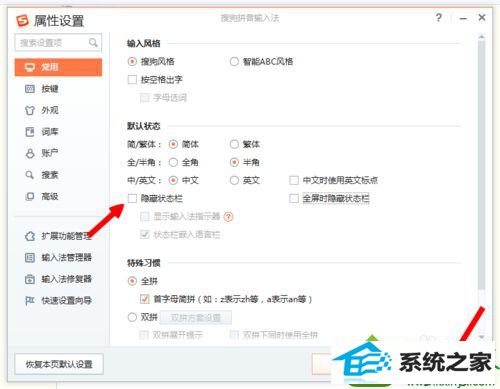Click 恢复本页默认设置 button

59,364
